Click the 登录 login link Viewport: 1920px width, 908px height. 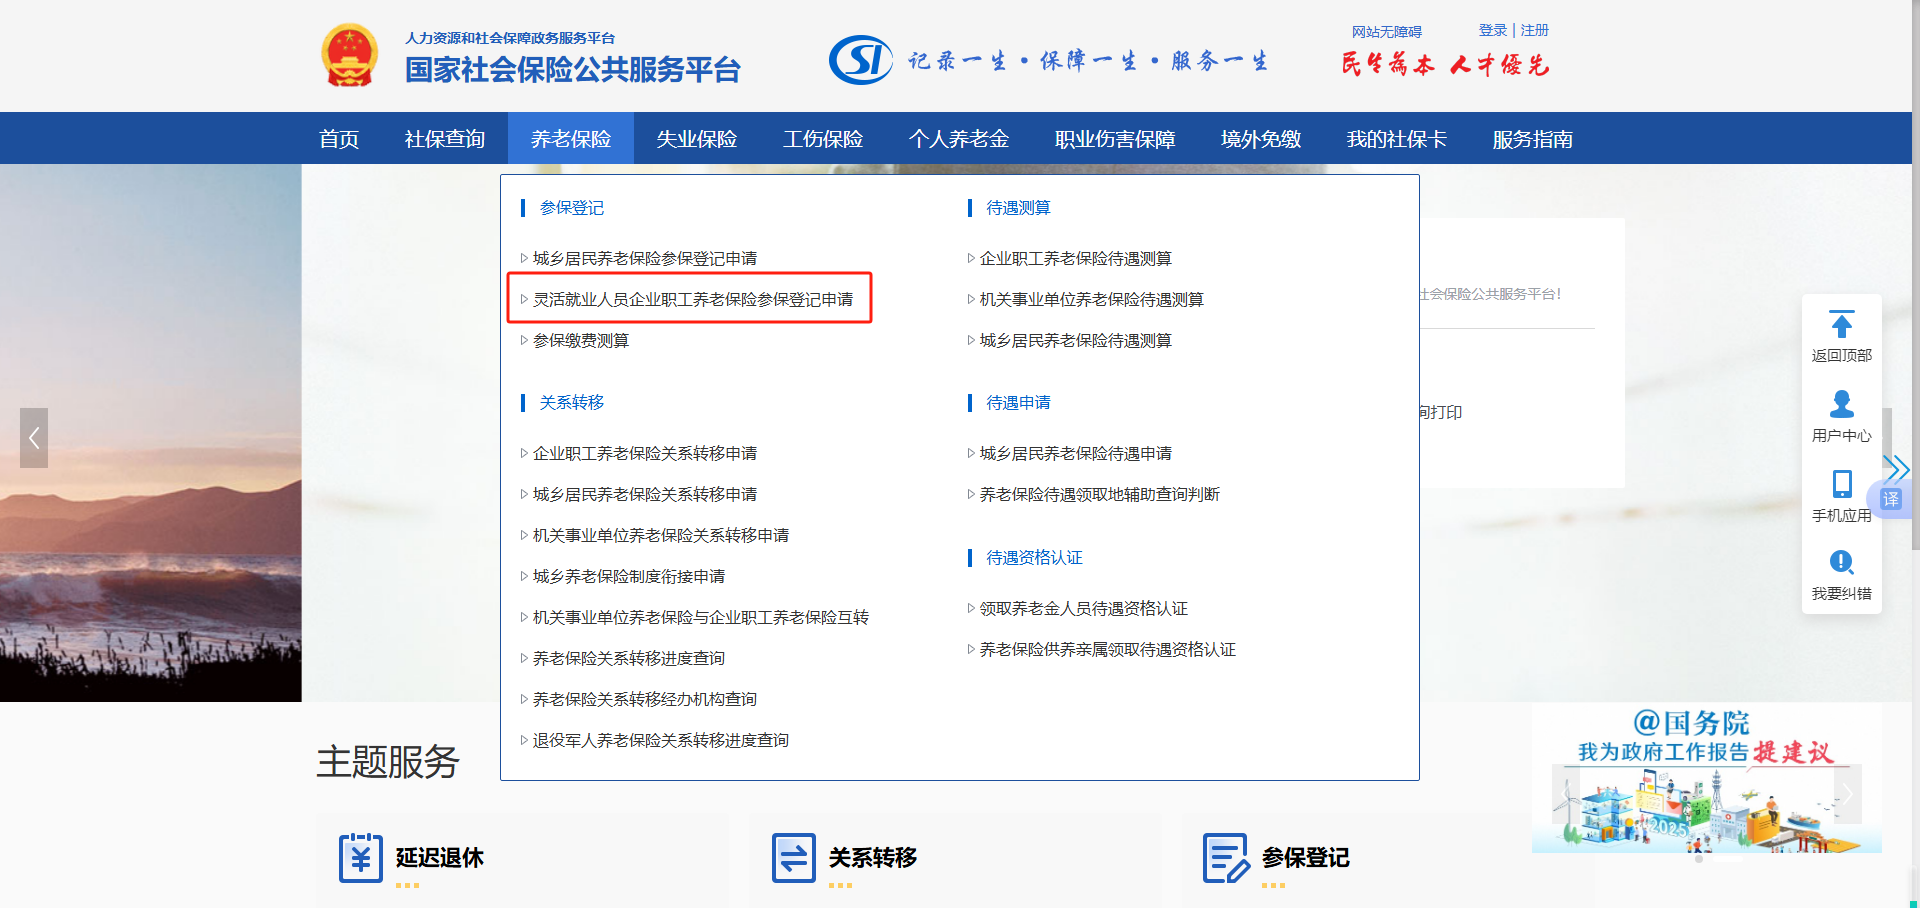[1492, 30]
